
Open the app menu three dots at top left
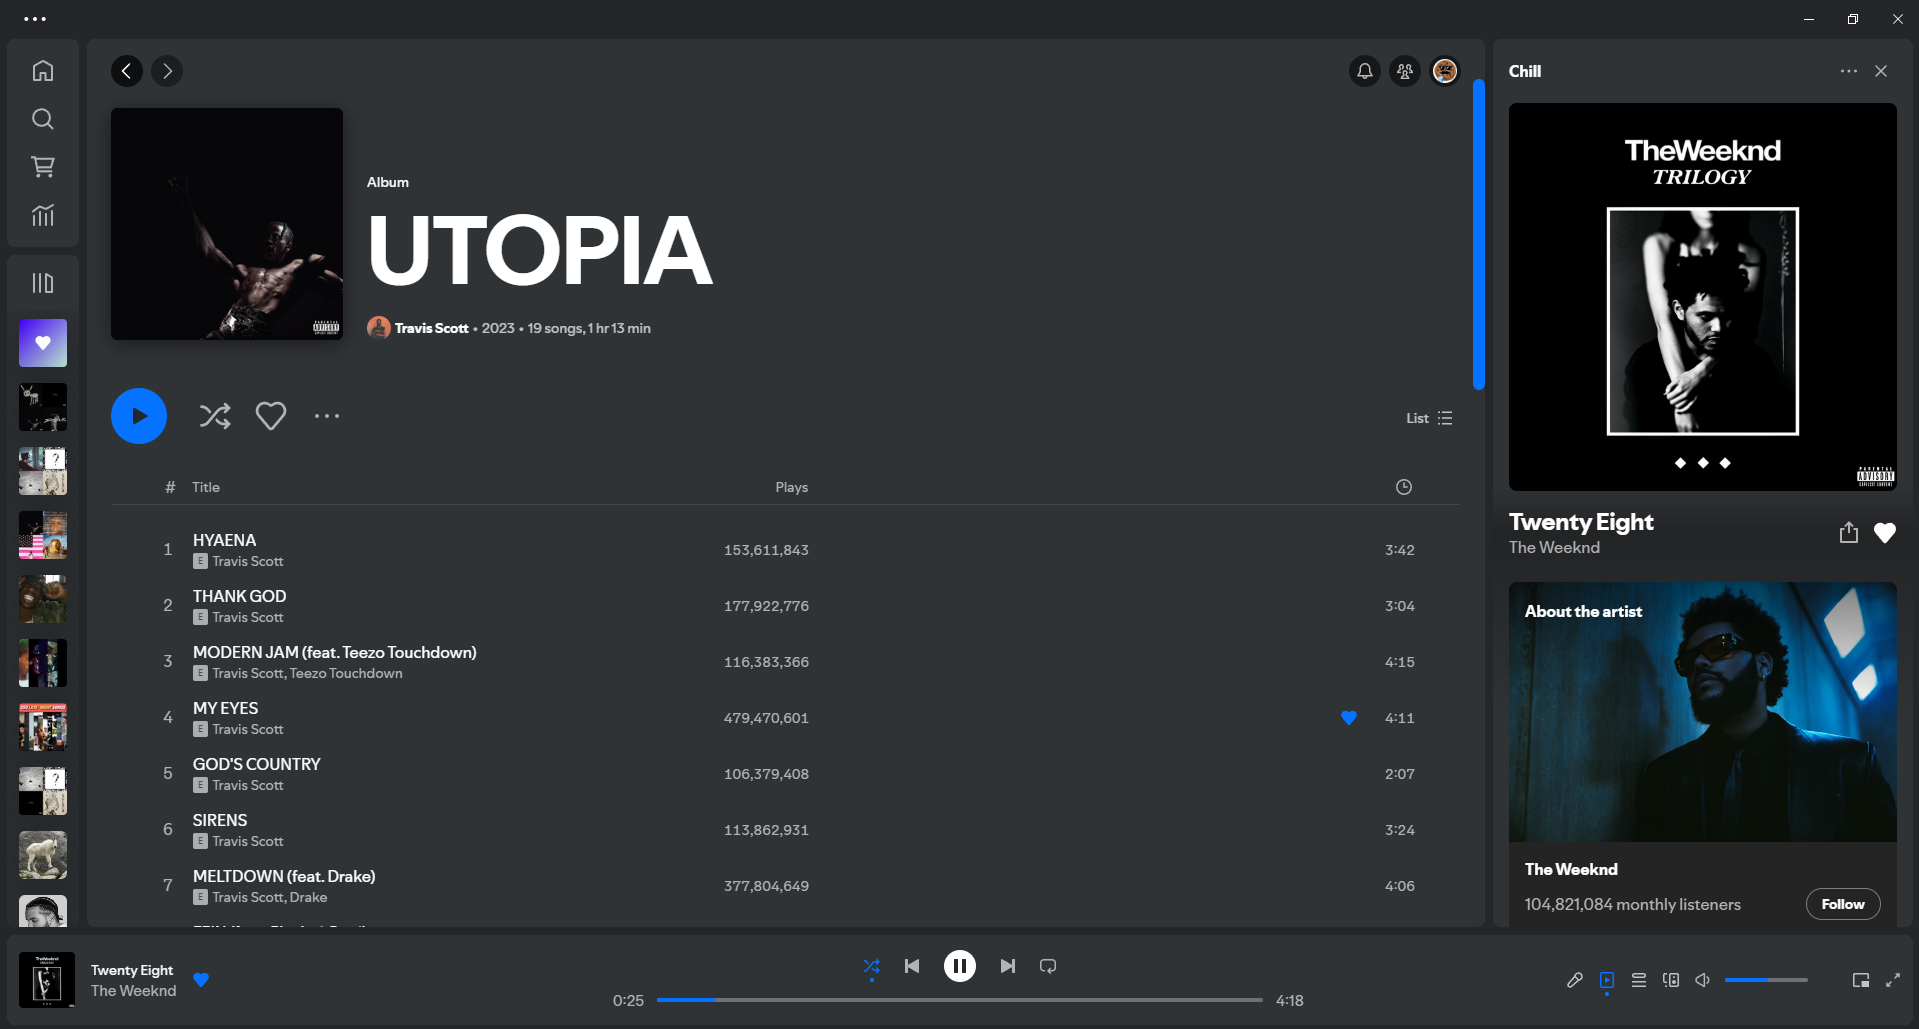click(35, 19)
